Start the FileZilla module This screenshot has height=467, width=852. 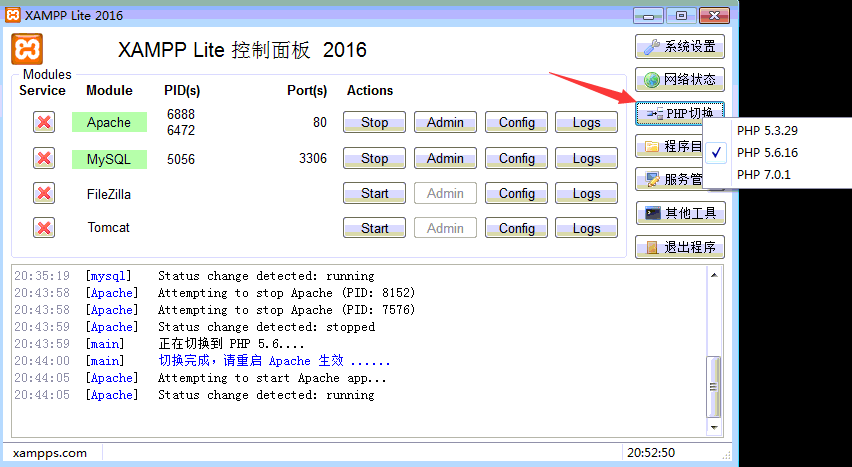(374, 193)
